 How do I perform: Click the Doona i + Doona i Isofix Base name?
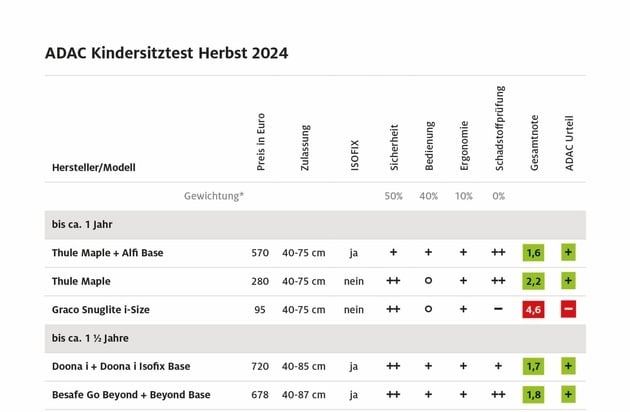(x=121, y=366)
